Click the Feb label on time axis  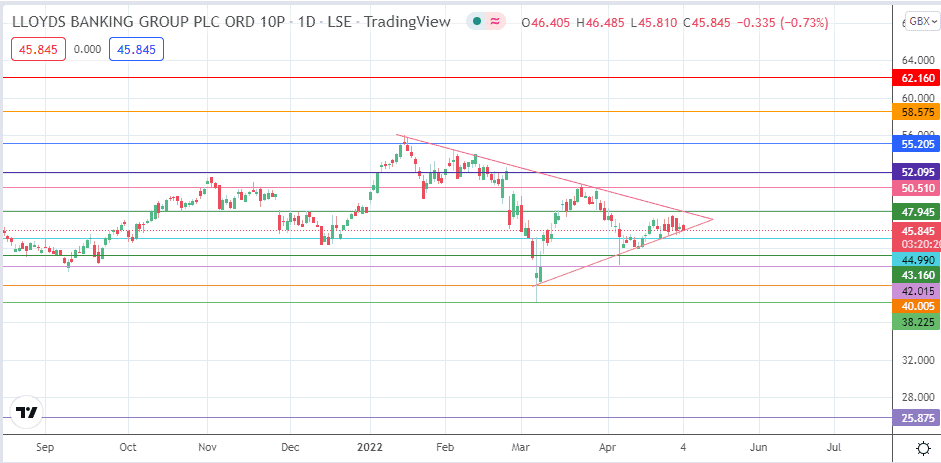[x=445, y=447]
